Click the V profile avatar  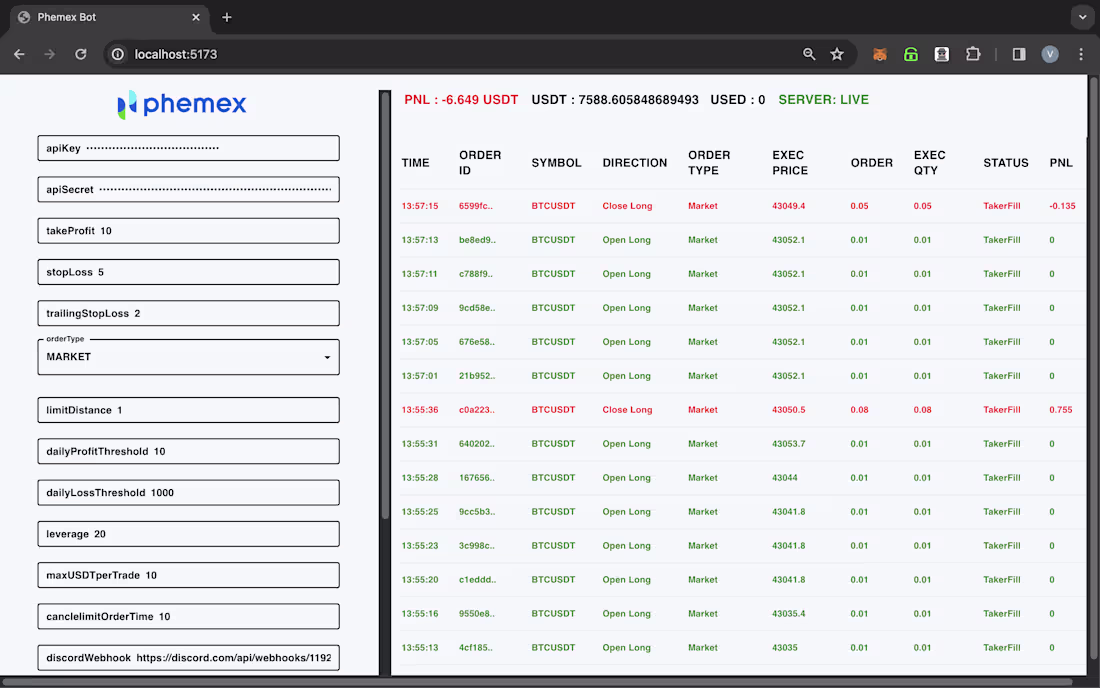click(1050, 54)
